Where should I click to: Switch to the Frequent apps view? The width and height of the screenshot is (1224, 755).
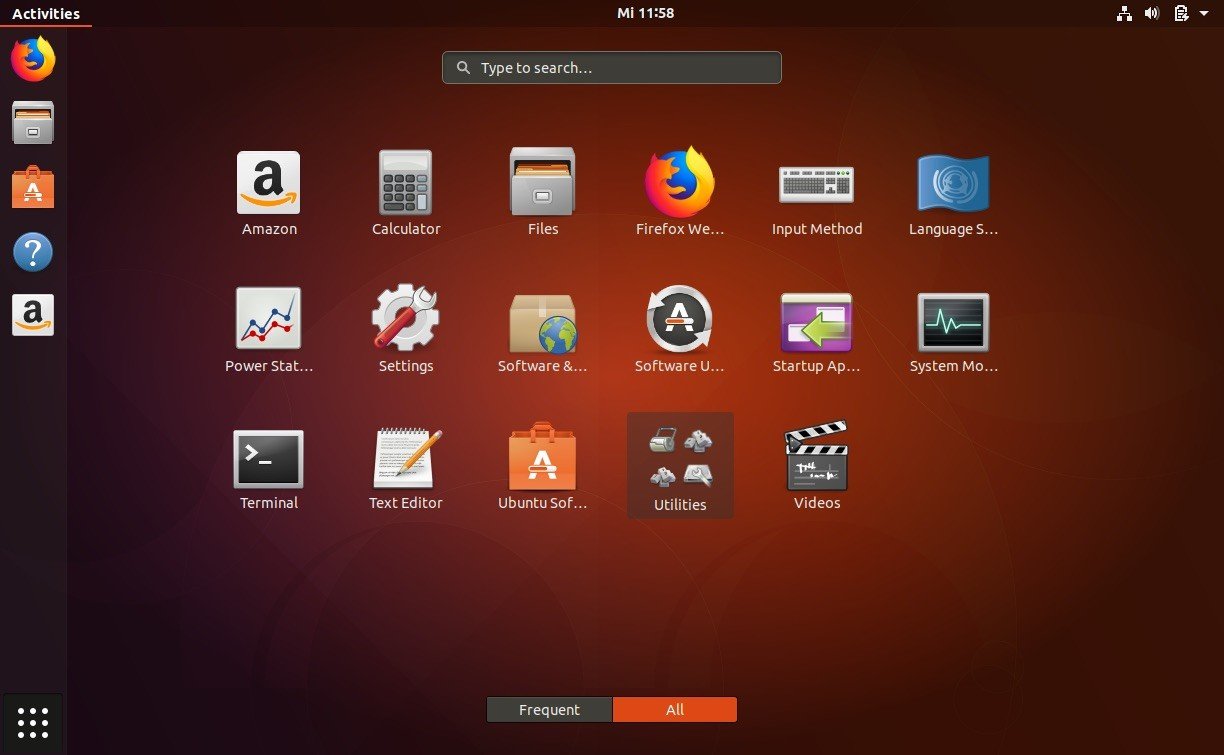(x=549, y=709)
